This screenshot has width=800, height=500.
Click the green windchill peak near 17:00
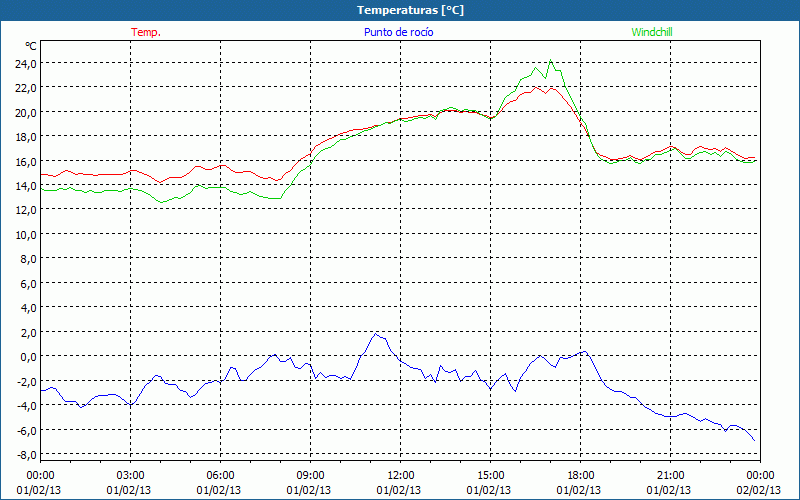pos(550,60)
